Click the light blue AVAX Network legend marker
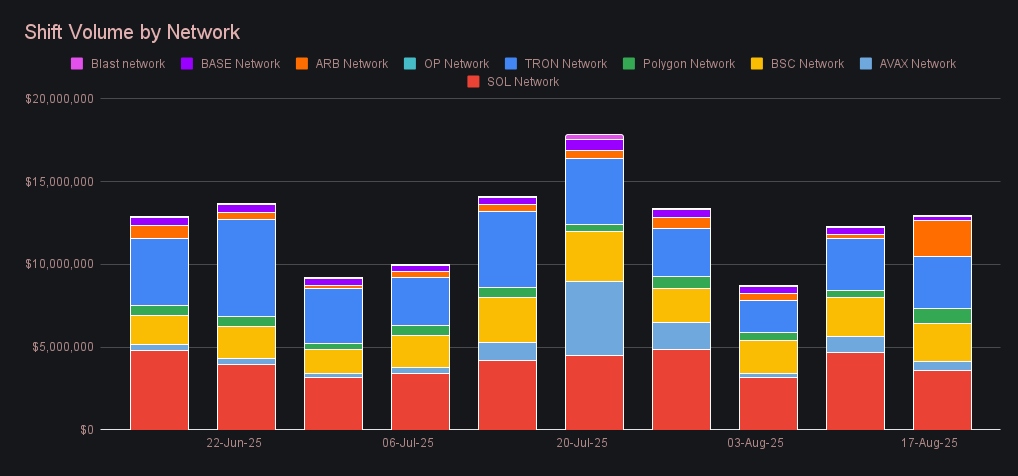1018x476 pixels. click(x=865, y=64)
